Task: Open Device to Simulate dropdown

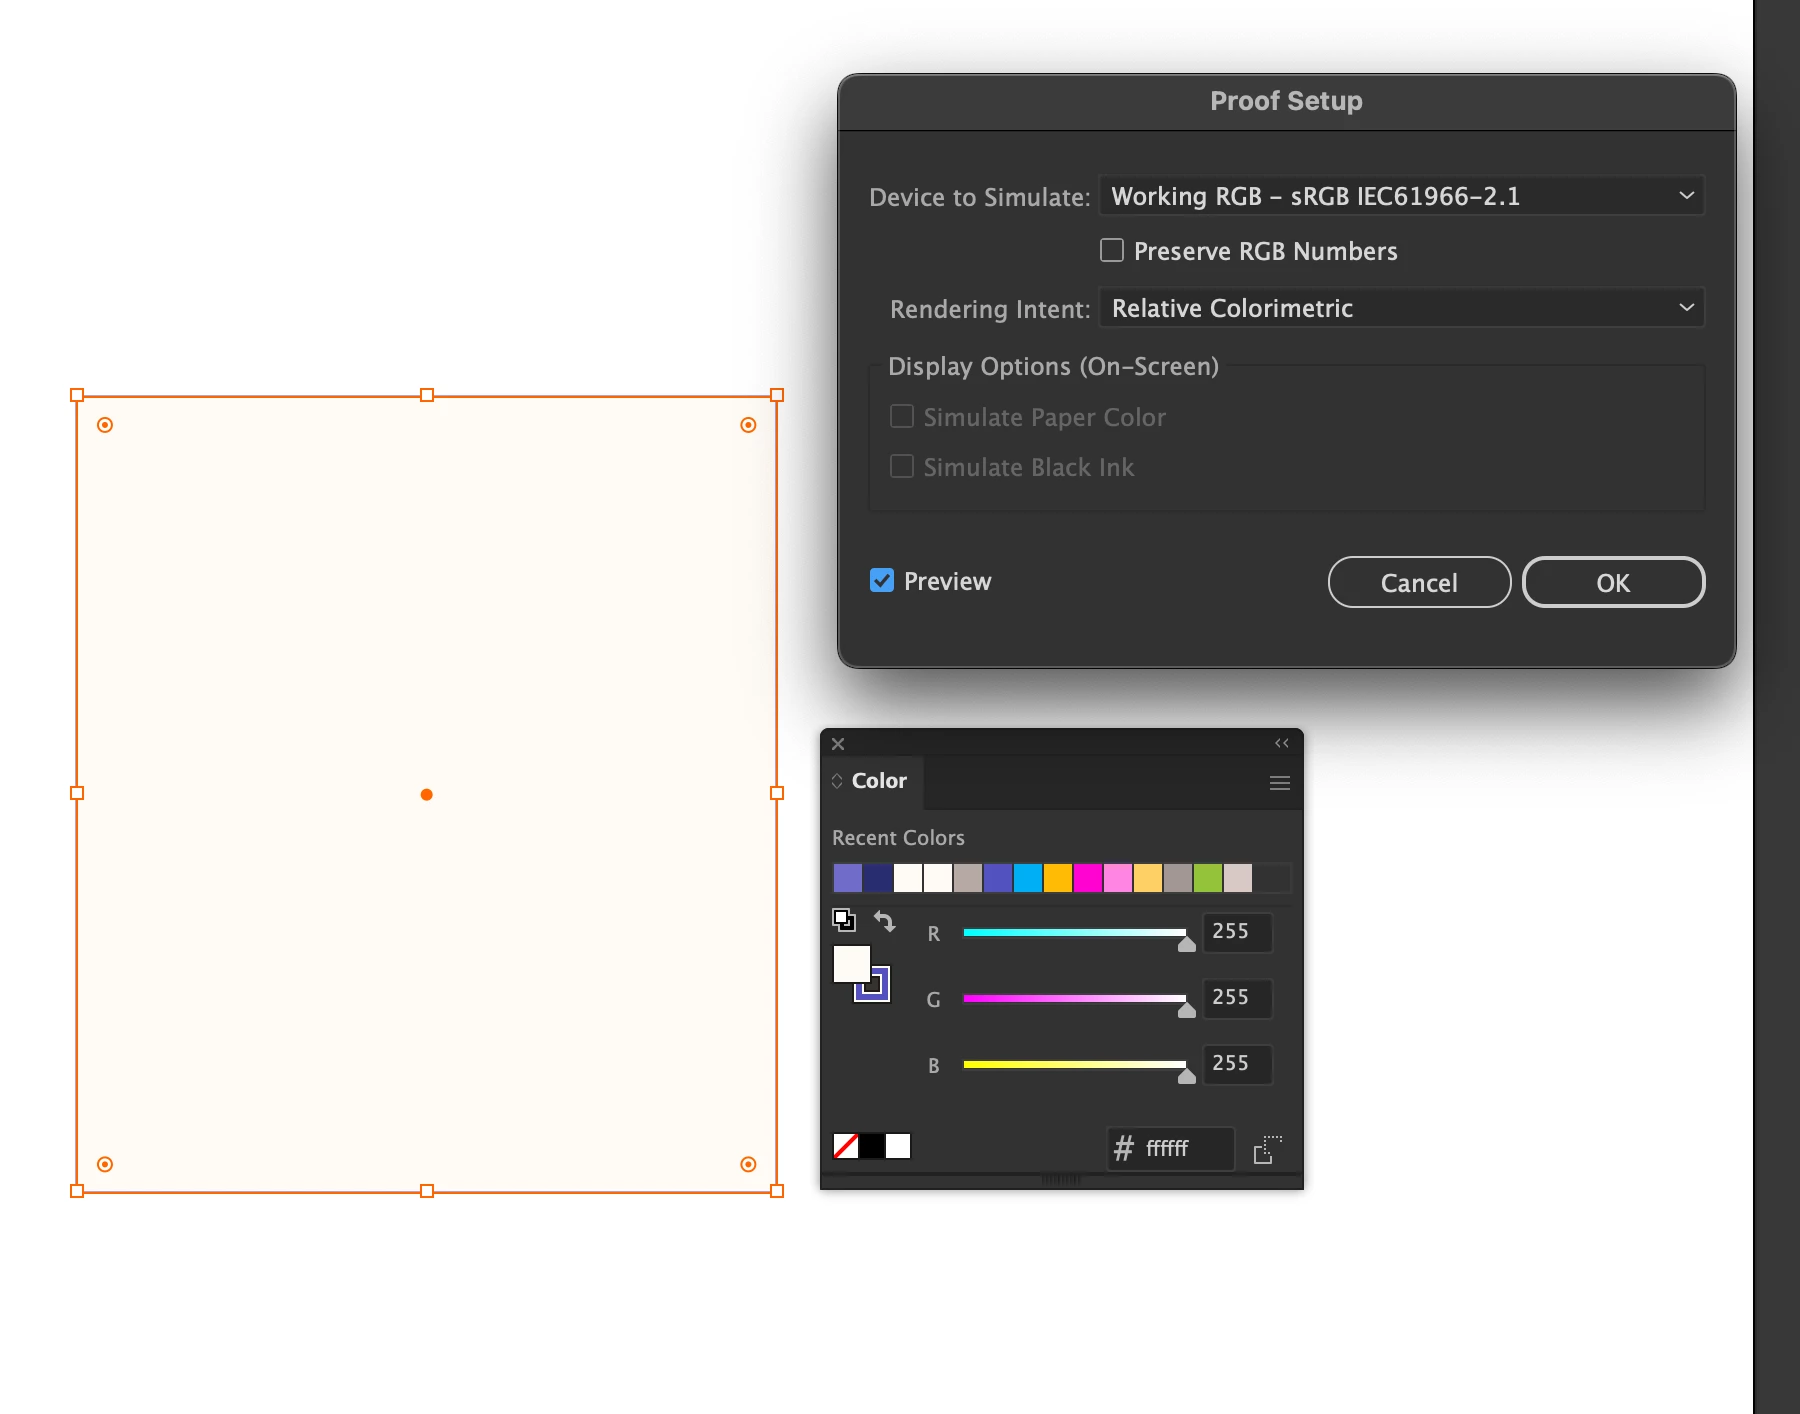Action: (1401, 196)
